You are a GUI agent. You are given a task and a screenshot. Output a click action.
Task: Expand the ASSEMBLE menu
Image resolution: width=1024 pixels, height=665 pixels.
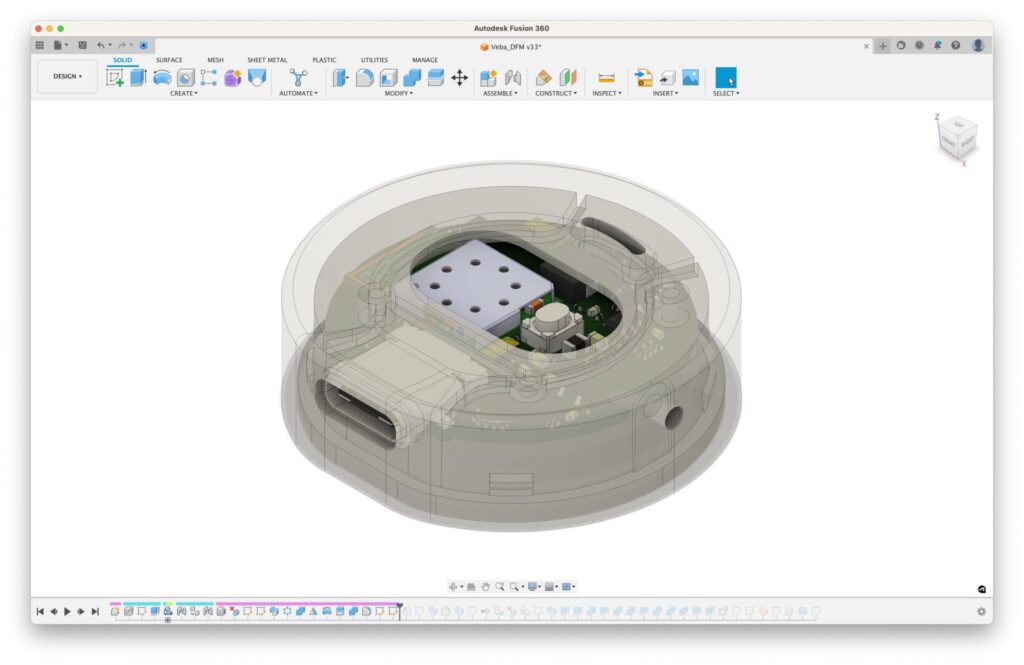(x=500, y=93)
